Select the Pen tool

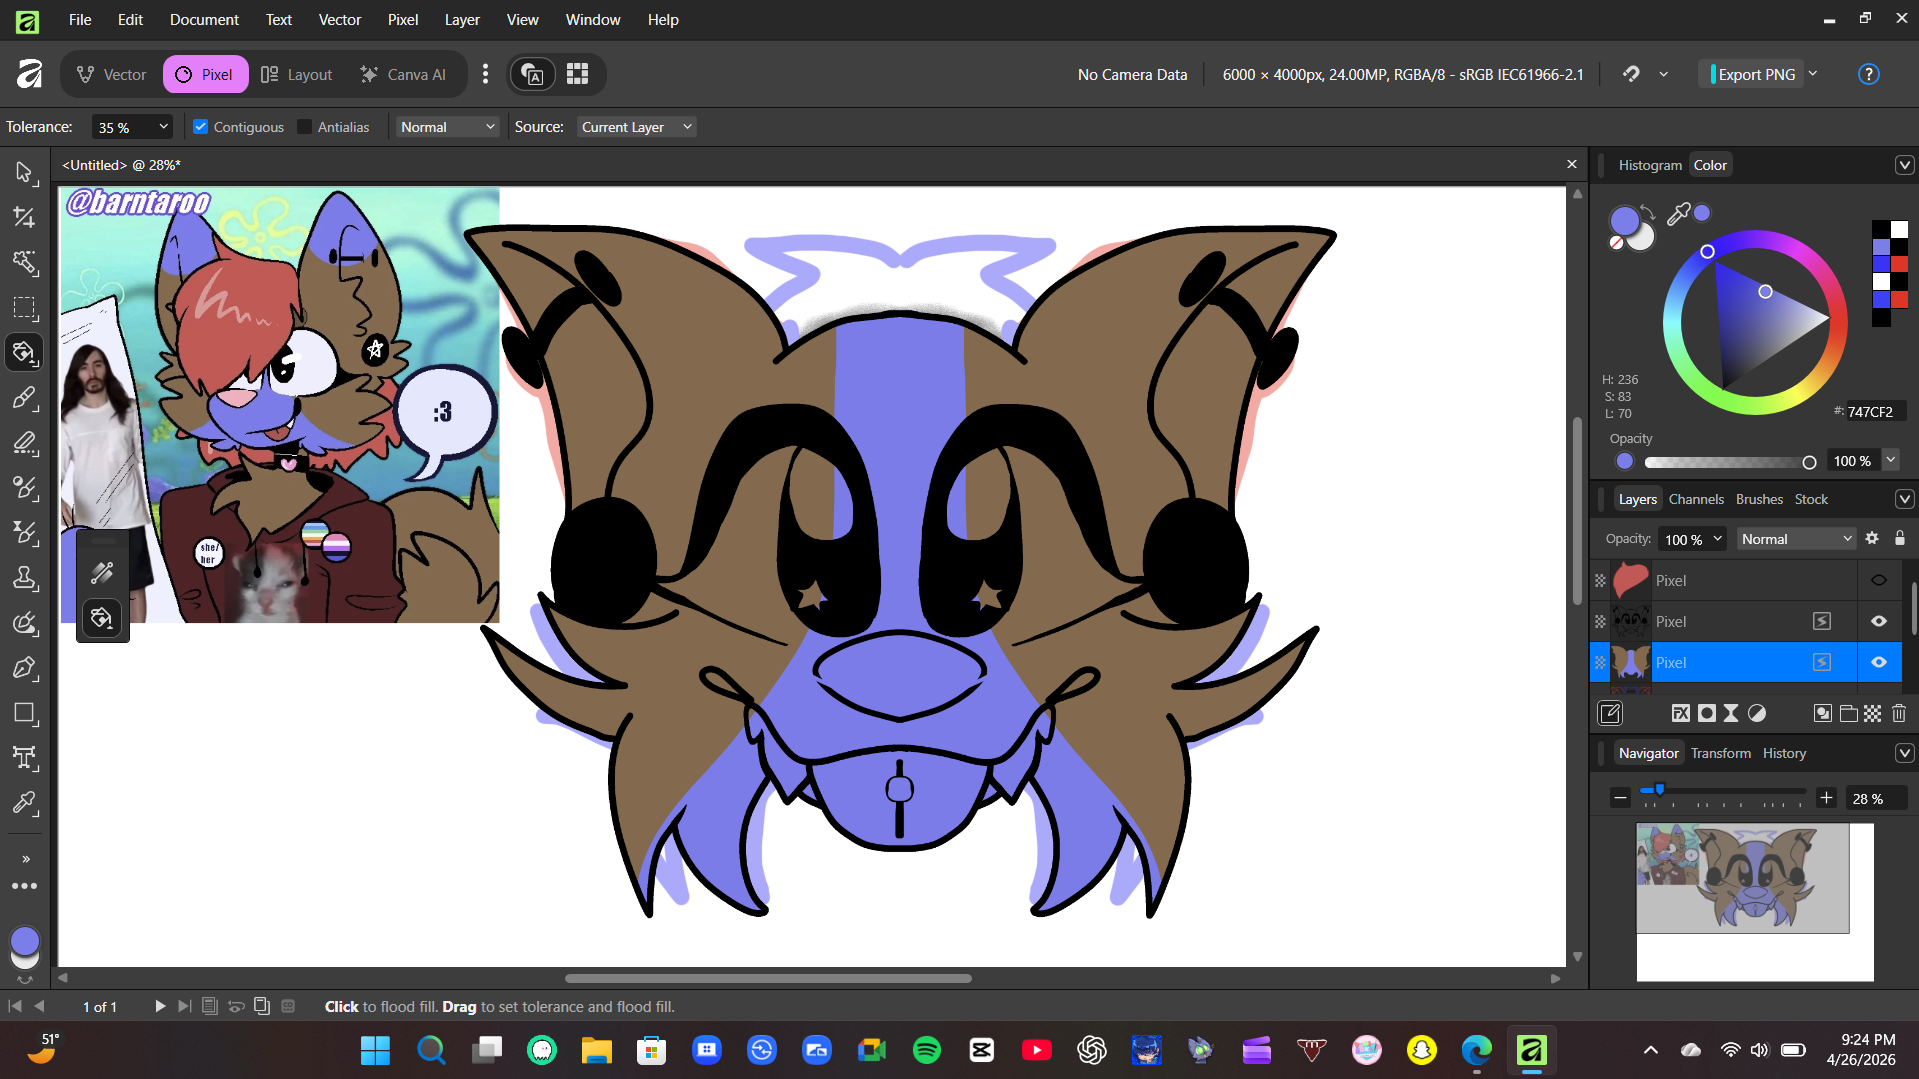coord(24,667)
